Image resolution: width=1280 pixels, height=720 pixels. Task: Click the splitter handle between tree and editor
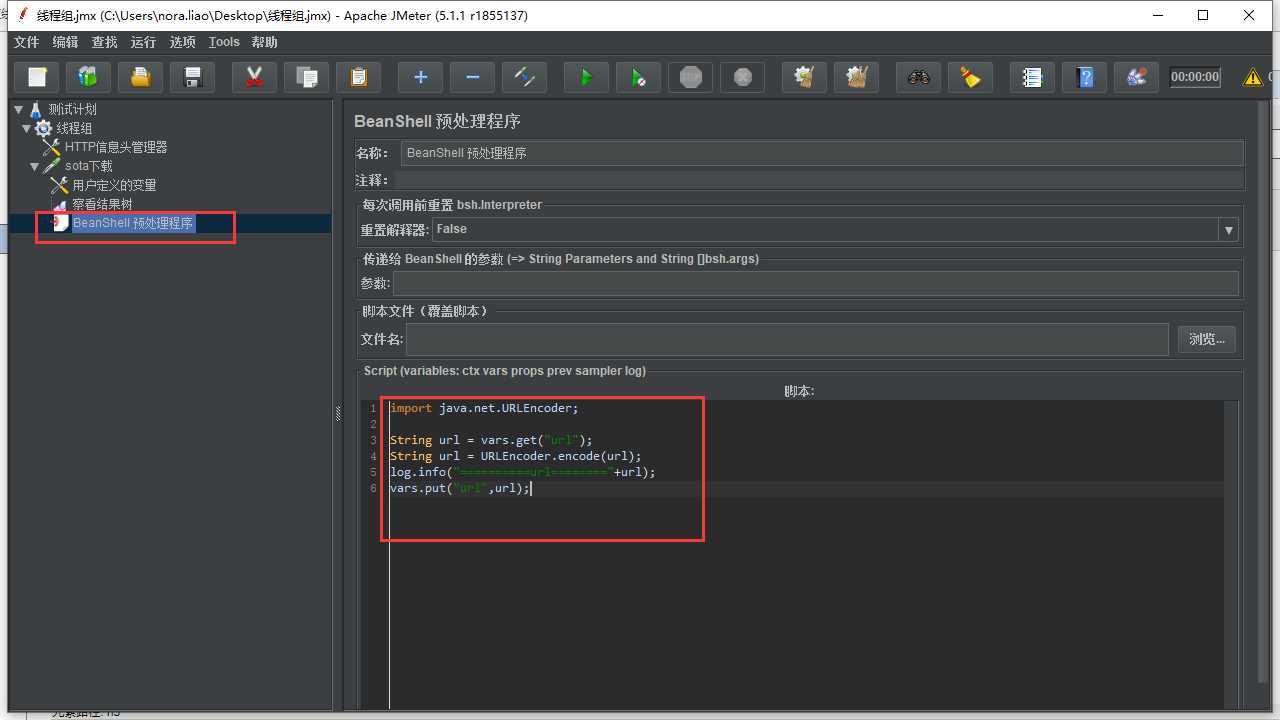tap(338, 413)
